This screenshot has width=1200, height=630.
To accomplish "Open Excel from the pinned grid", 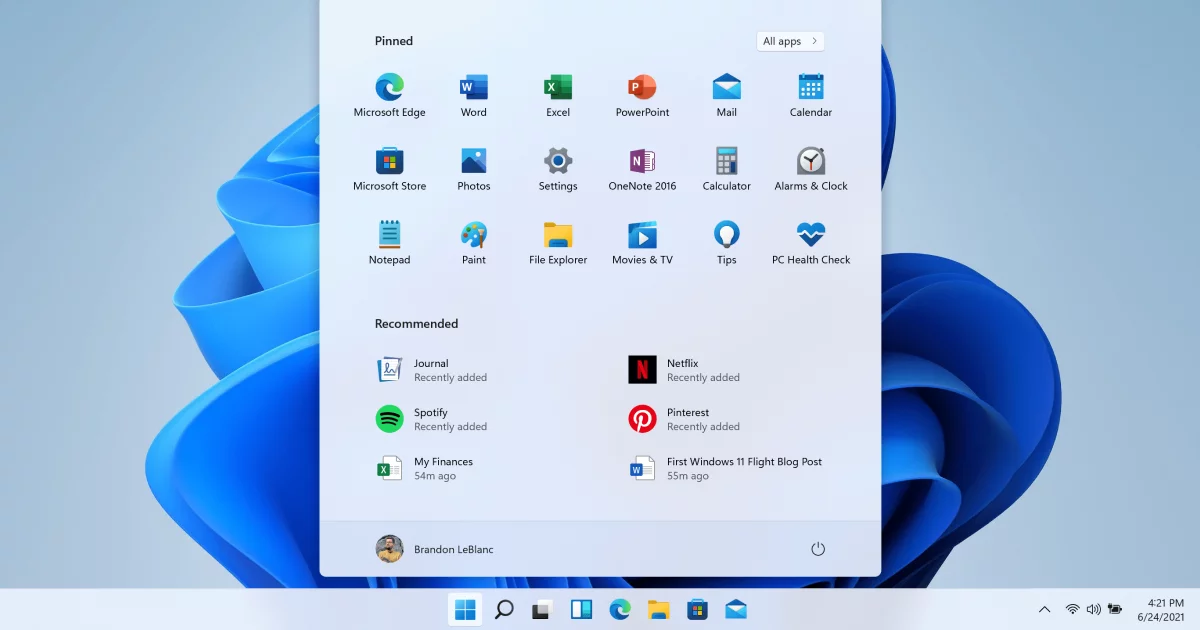I will [x=557, y=88].
